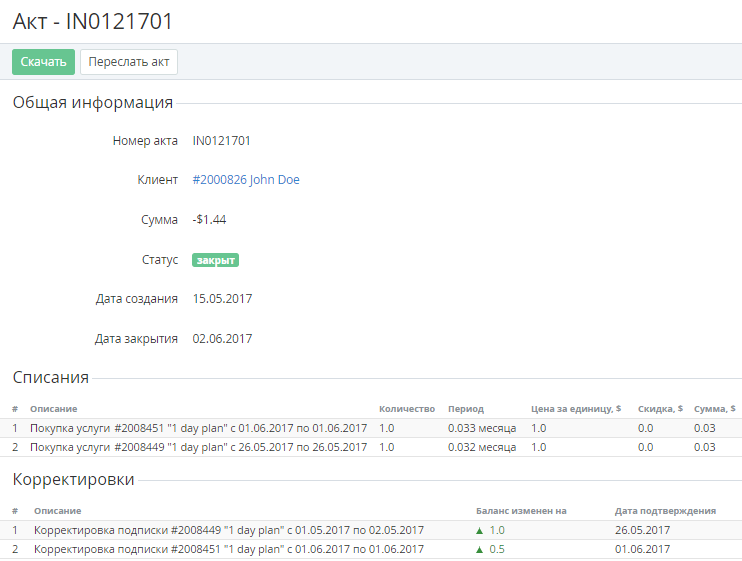The image size is (742, 561).
Task: Select charge row for service #2008449
Action: 198,447
